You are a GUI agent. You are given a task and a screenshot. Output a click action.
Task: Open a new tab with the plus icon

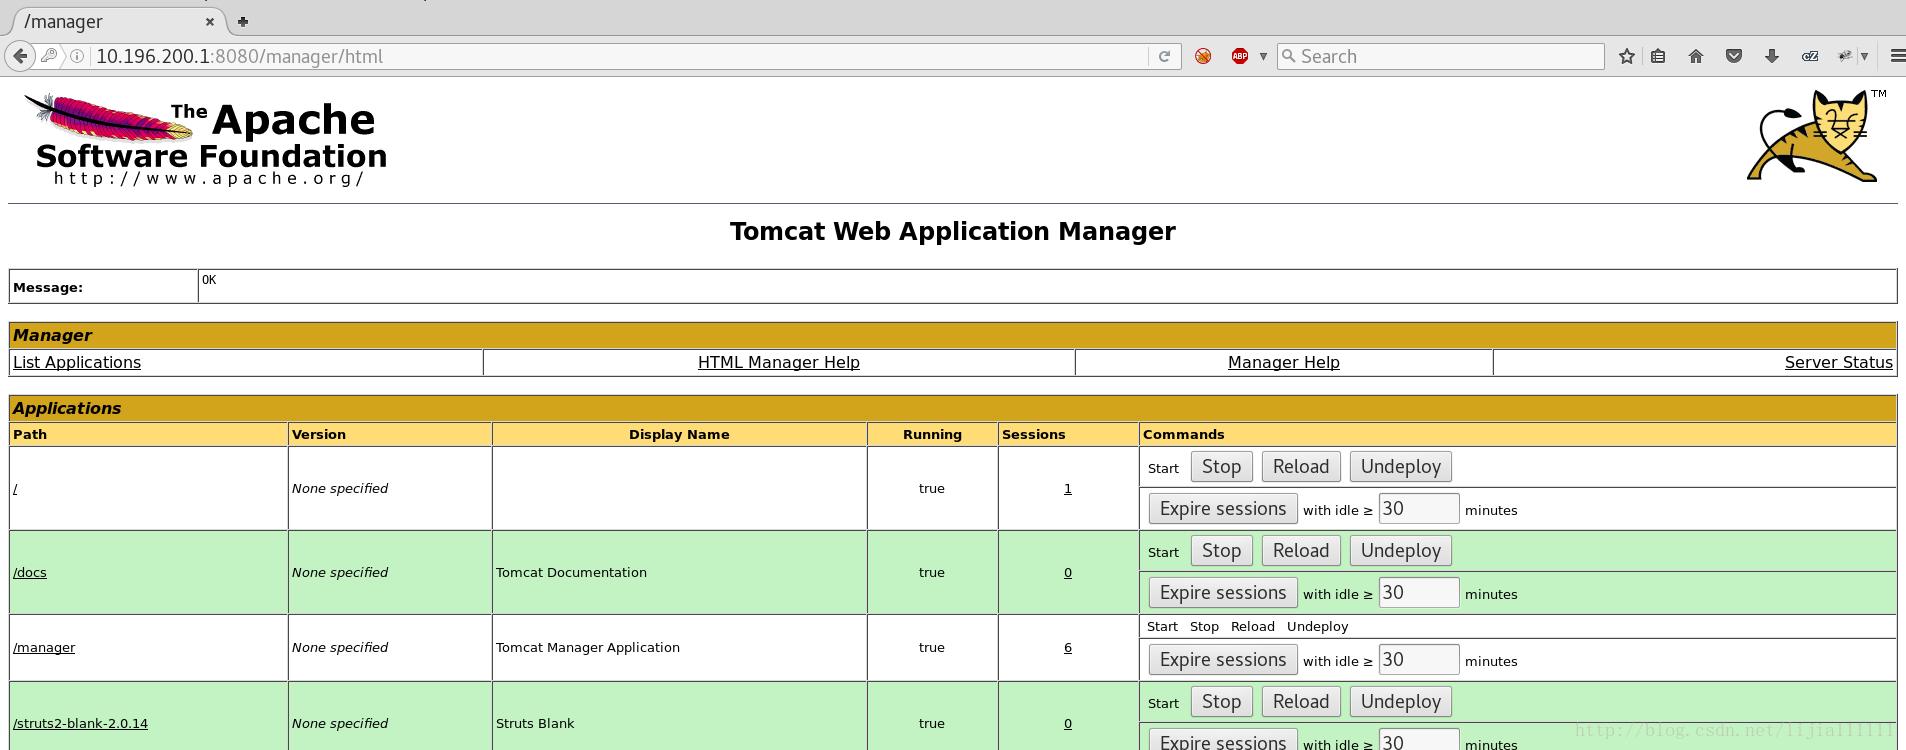coord(242,21)
